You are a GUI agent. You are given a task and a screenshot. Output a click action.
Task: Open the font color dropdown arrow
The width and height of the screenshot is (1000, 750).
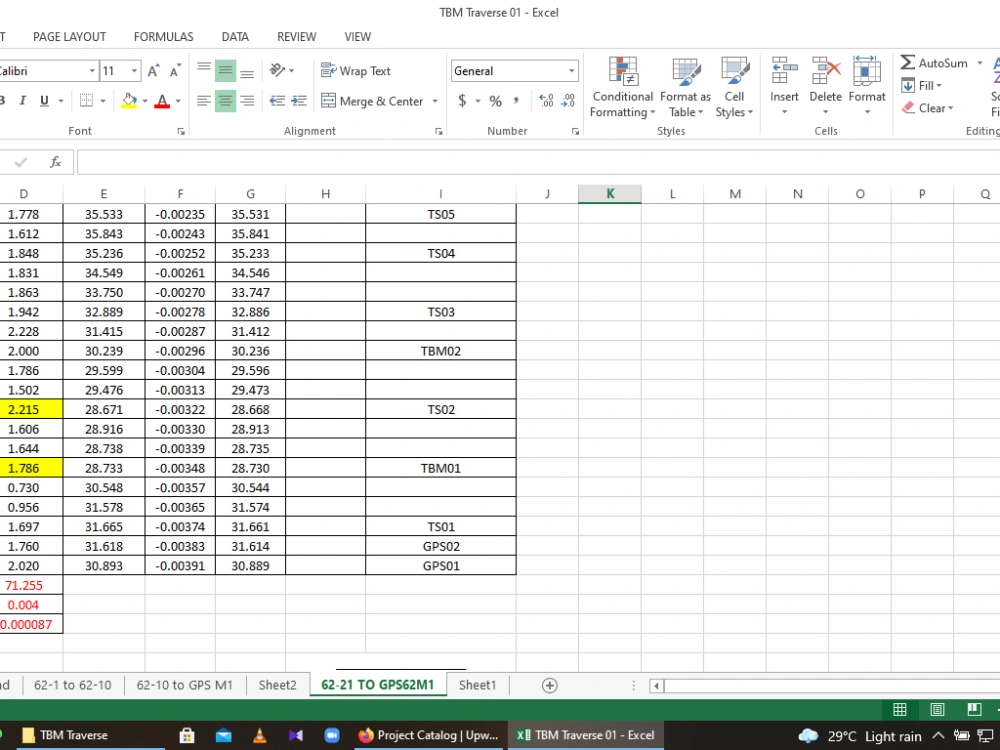(178, 101)
